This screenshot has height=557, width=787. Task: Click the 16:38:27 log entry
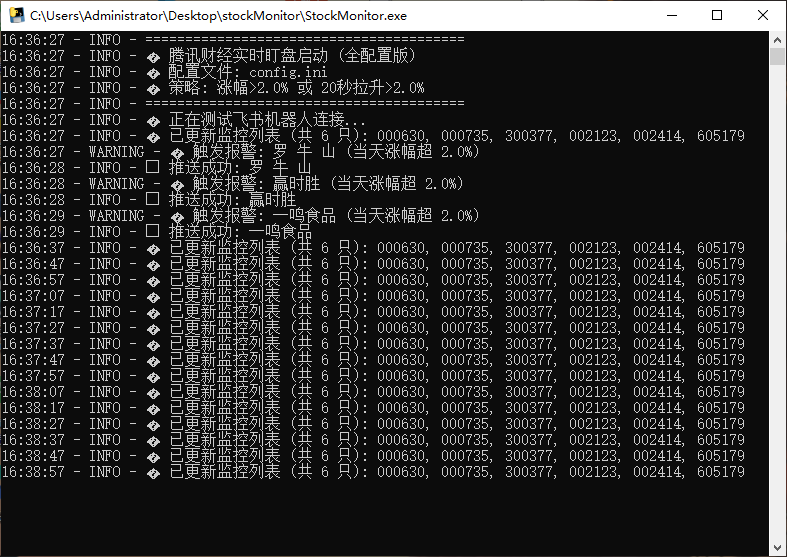pyautogui.click(x=373, y=425)
